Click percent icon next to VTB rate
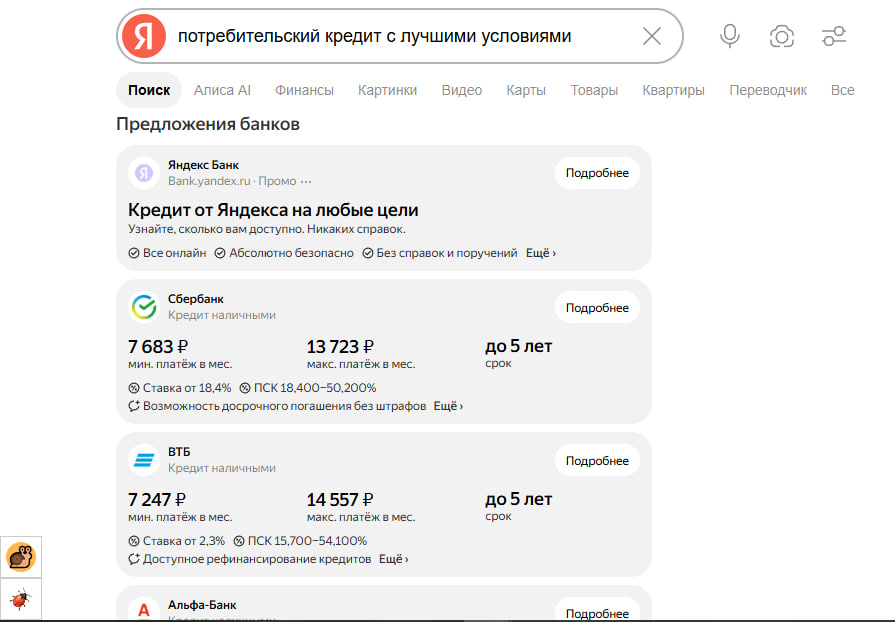This screenshot has width=895, height=622. click(x=134, y=541)
